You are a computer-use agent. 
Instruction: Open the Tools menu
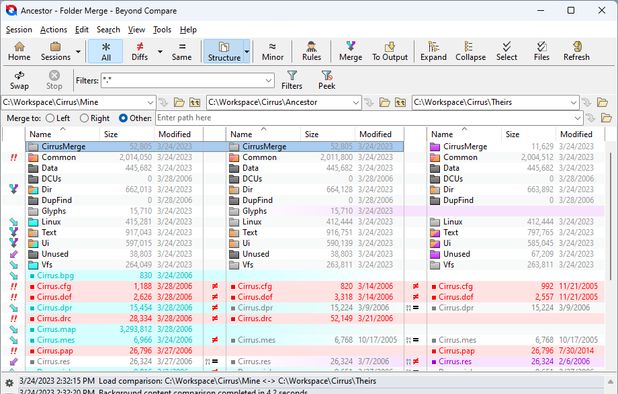(162, 30)
